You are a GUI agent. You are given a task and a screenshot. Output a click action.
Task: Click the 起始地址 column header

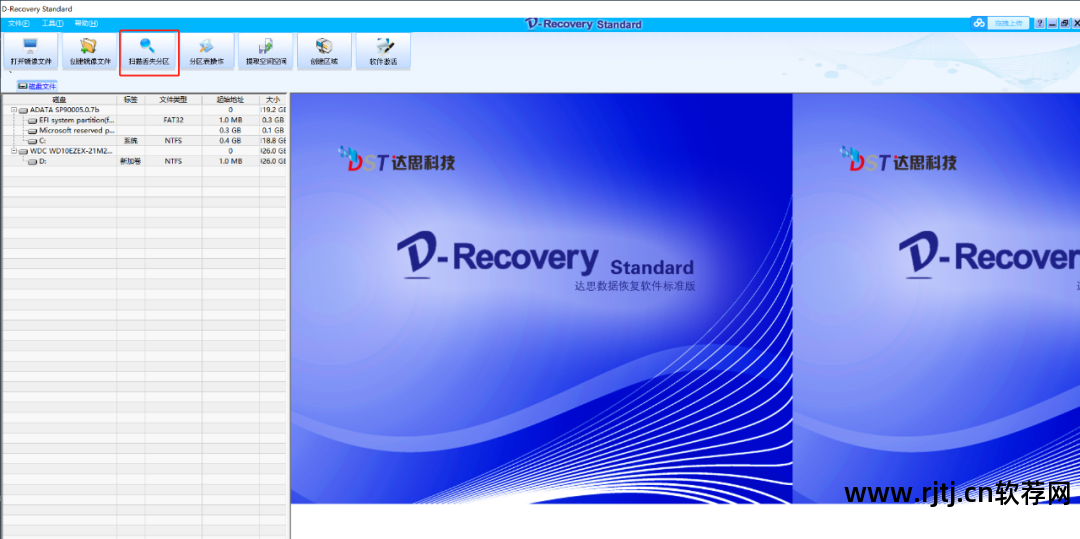click(230, 99)
